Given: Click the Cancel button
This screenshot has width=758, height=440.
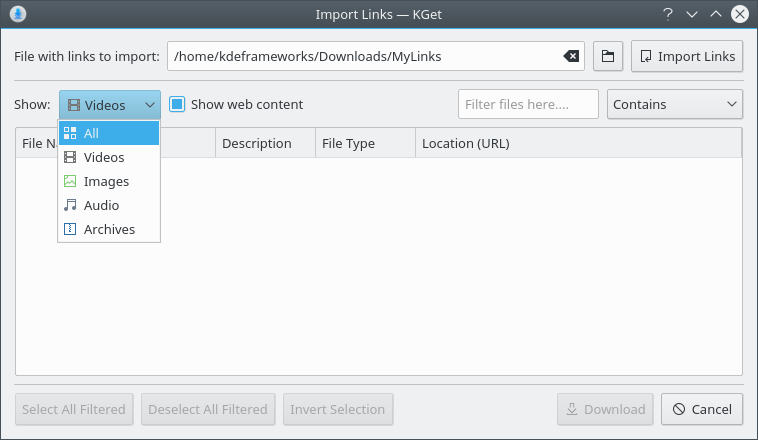Looking at the screenshot, I should pos(702,409).
